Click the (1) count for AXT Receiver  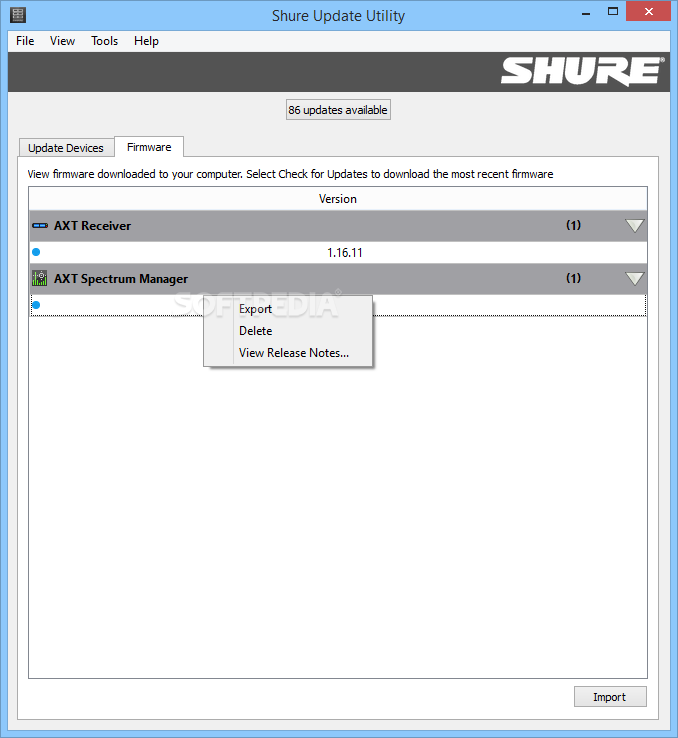click(x=573, y=225)
